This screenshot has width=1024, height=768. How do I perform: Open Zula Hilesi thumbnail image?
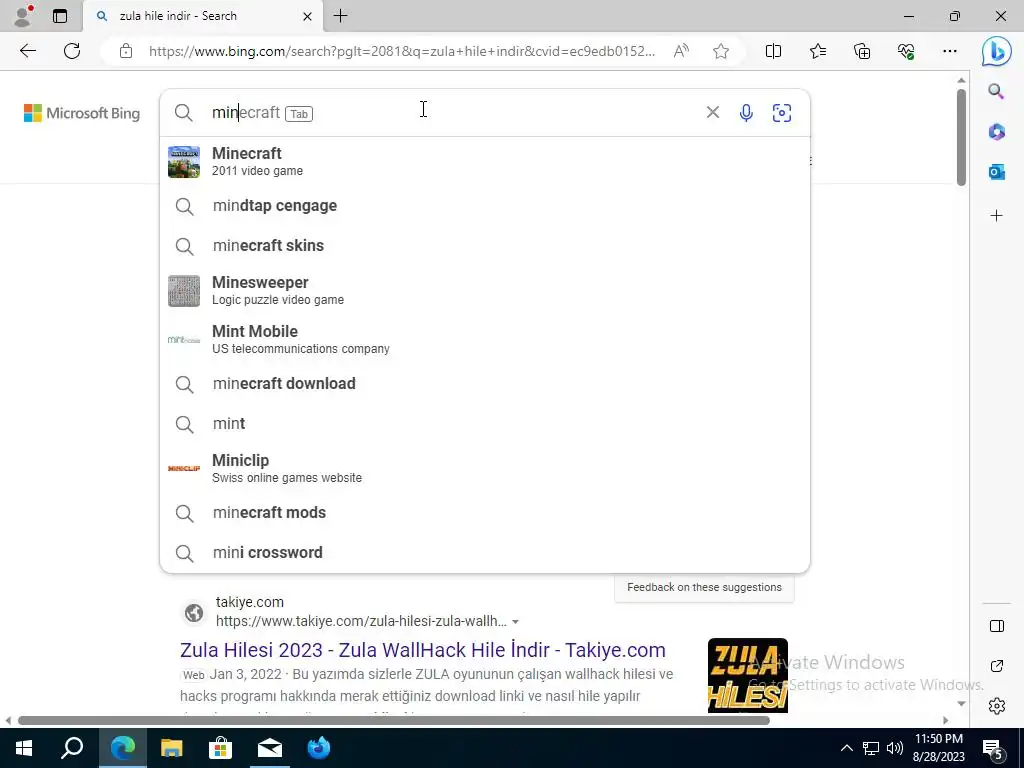tap(748, 675)
